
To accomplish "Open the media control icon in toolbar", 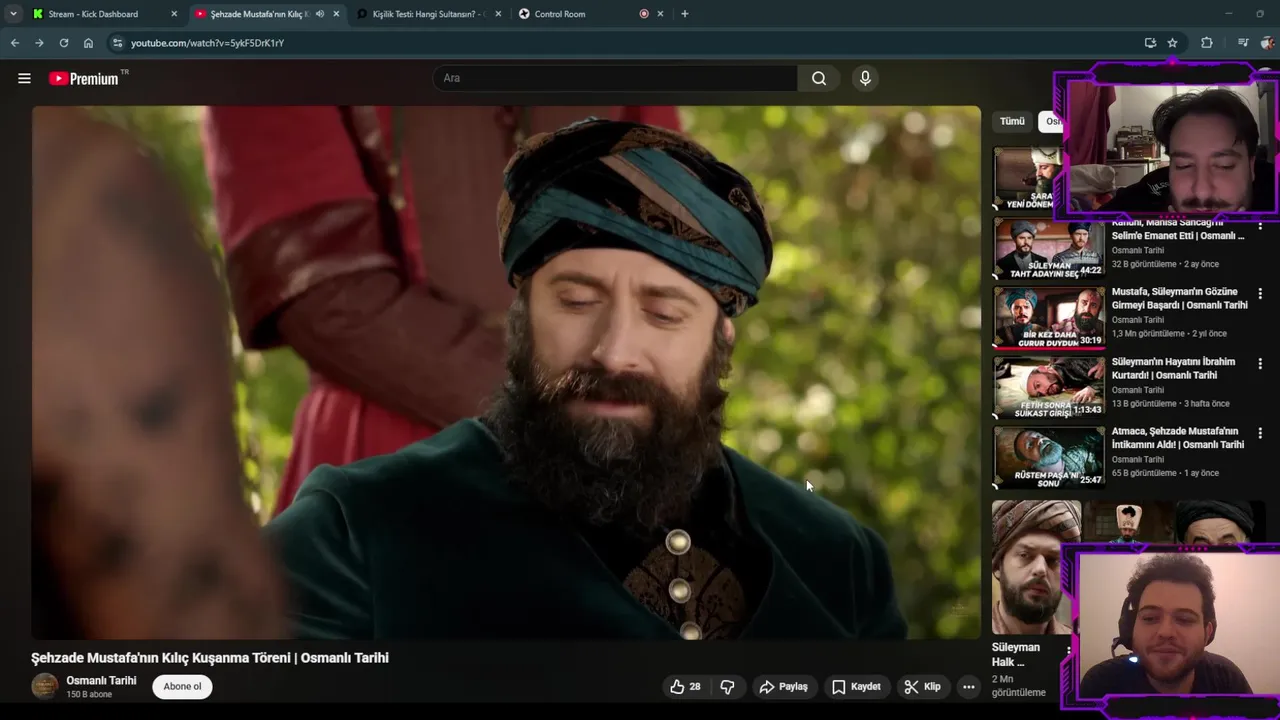I will 1243,43.
